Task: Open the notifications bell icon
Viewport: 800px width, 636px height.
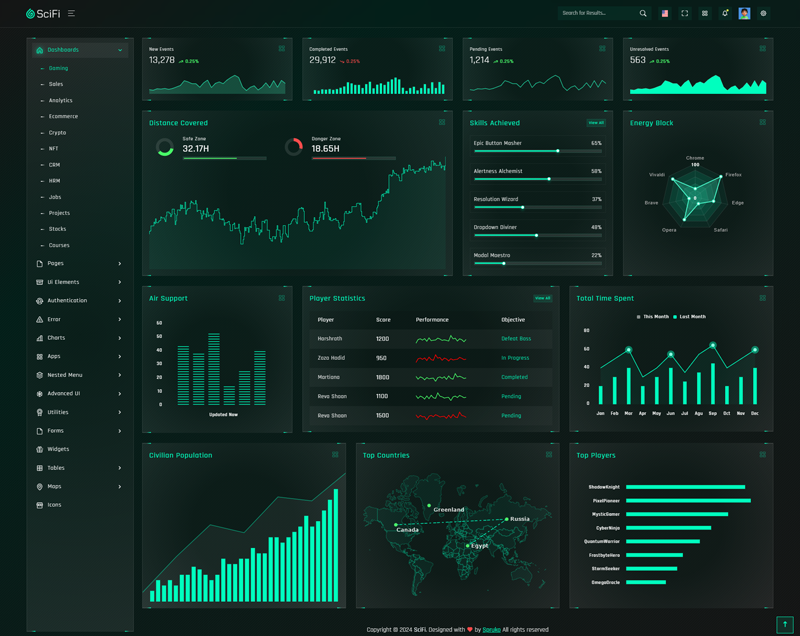Action: (725, 14)
